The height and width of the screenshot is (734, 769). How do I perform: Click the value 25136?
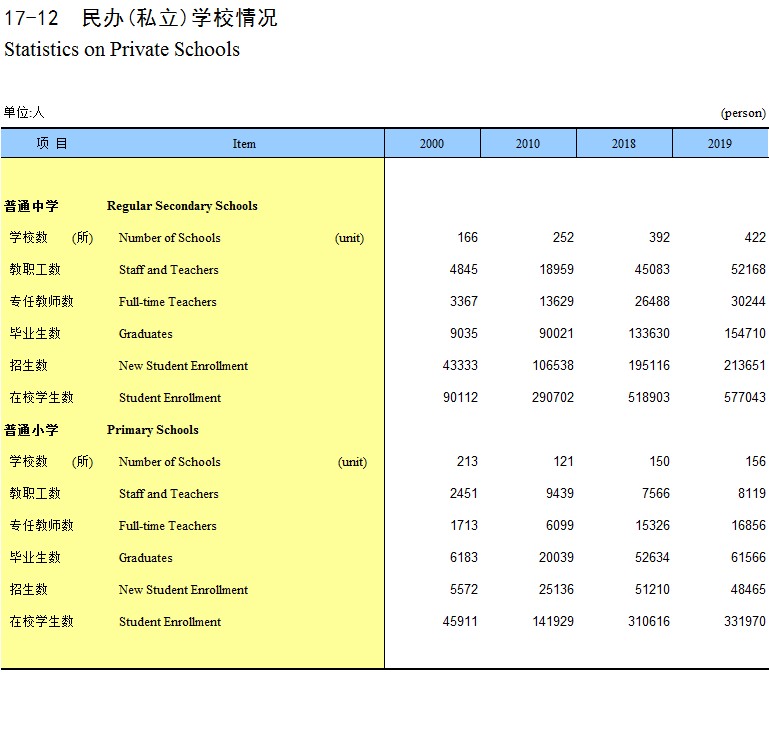click(x=557, y=589)
